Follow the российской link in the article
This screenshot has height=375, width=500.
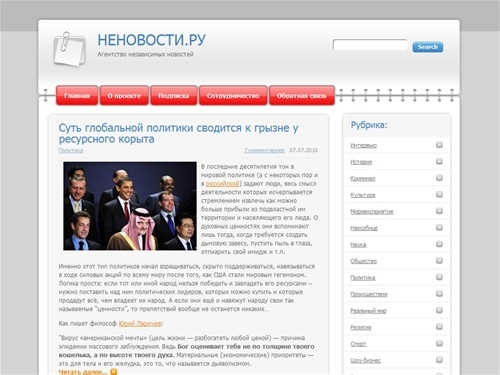(x=223, y=184)
